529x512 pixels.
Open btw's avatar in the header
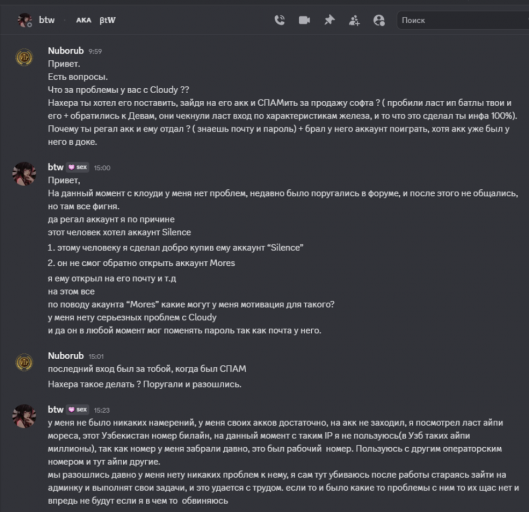[24, 20]
